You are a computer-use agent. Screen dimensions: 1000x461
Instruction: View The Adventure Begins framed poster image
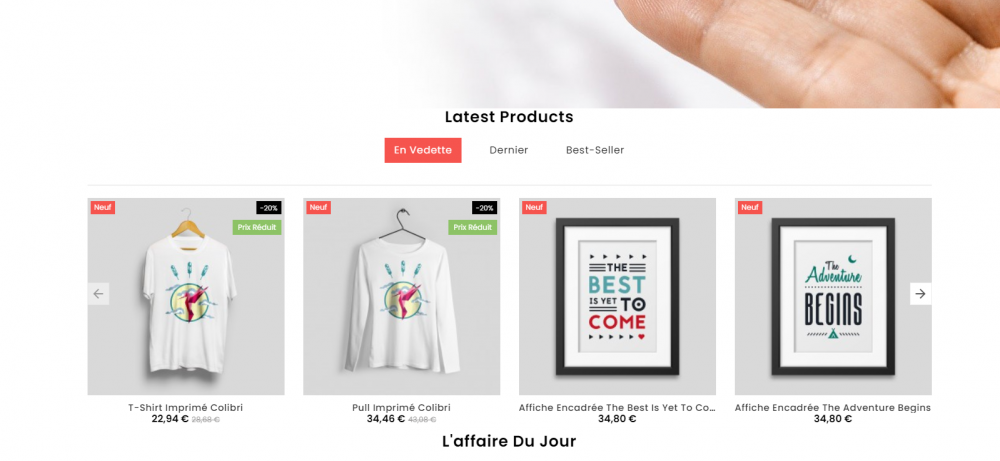point(833,296)
